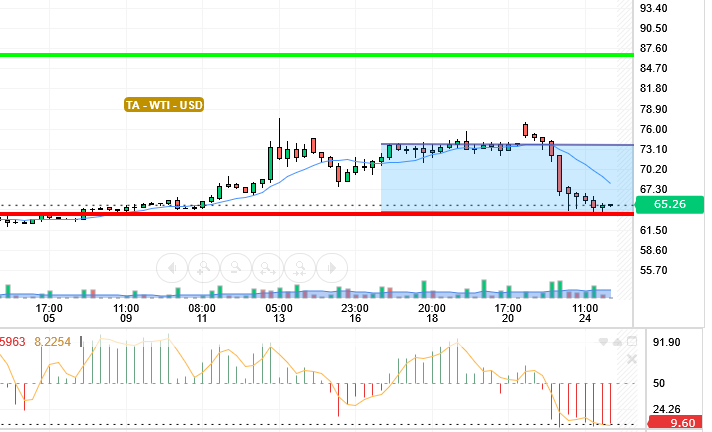Viewport: 712px width, 432px height.
Task: Click the 73.10 price axis label
Action: point(653,149)
